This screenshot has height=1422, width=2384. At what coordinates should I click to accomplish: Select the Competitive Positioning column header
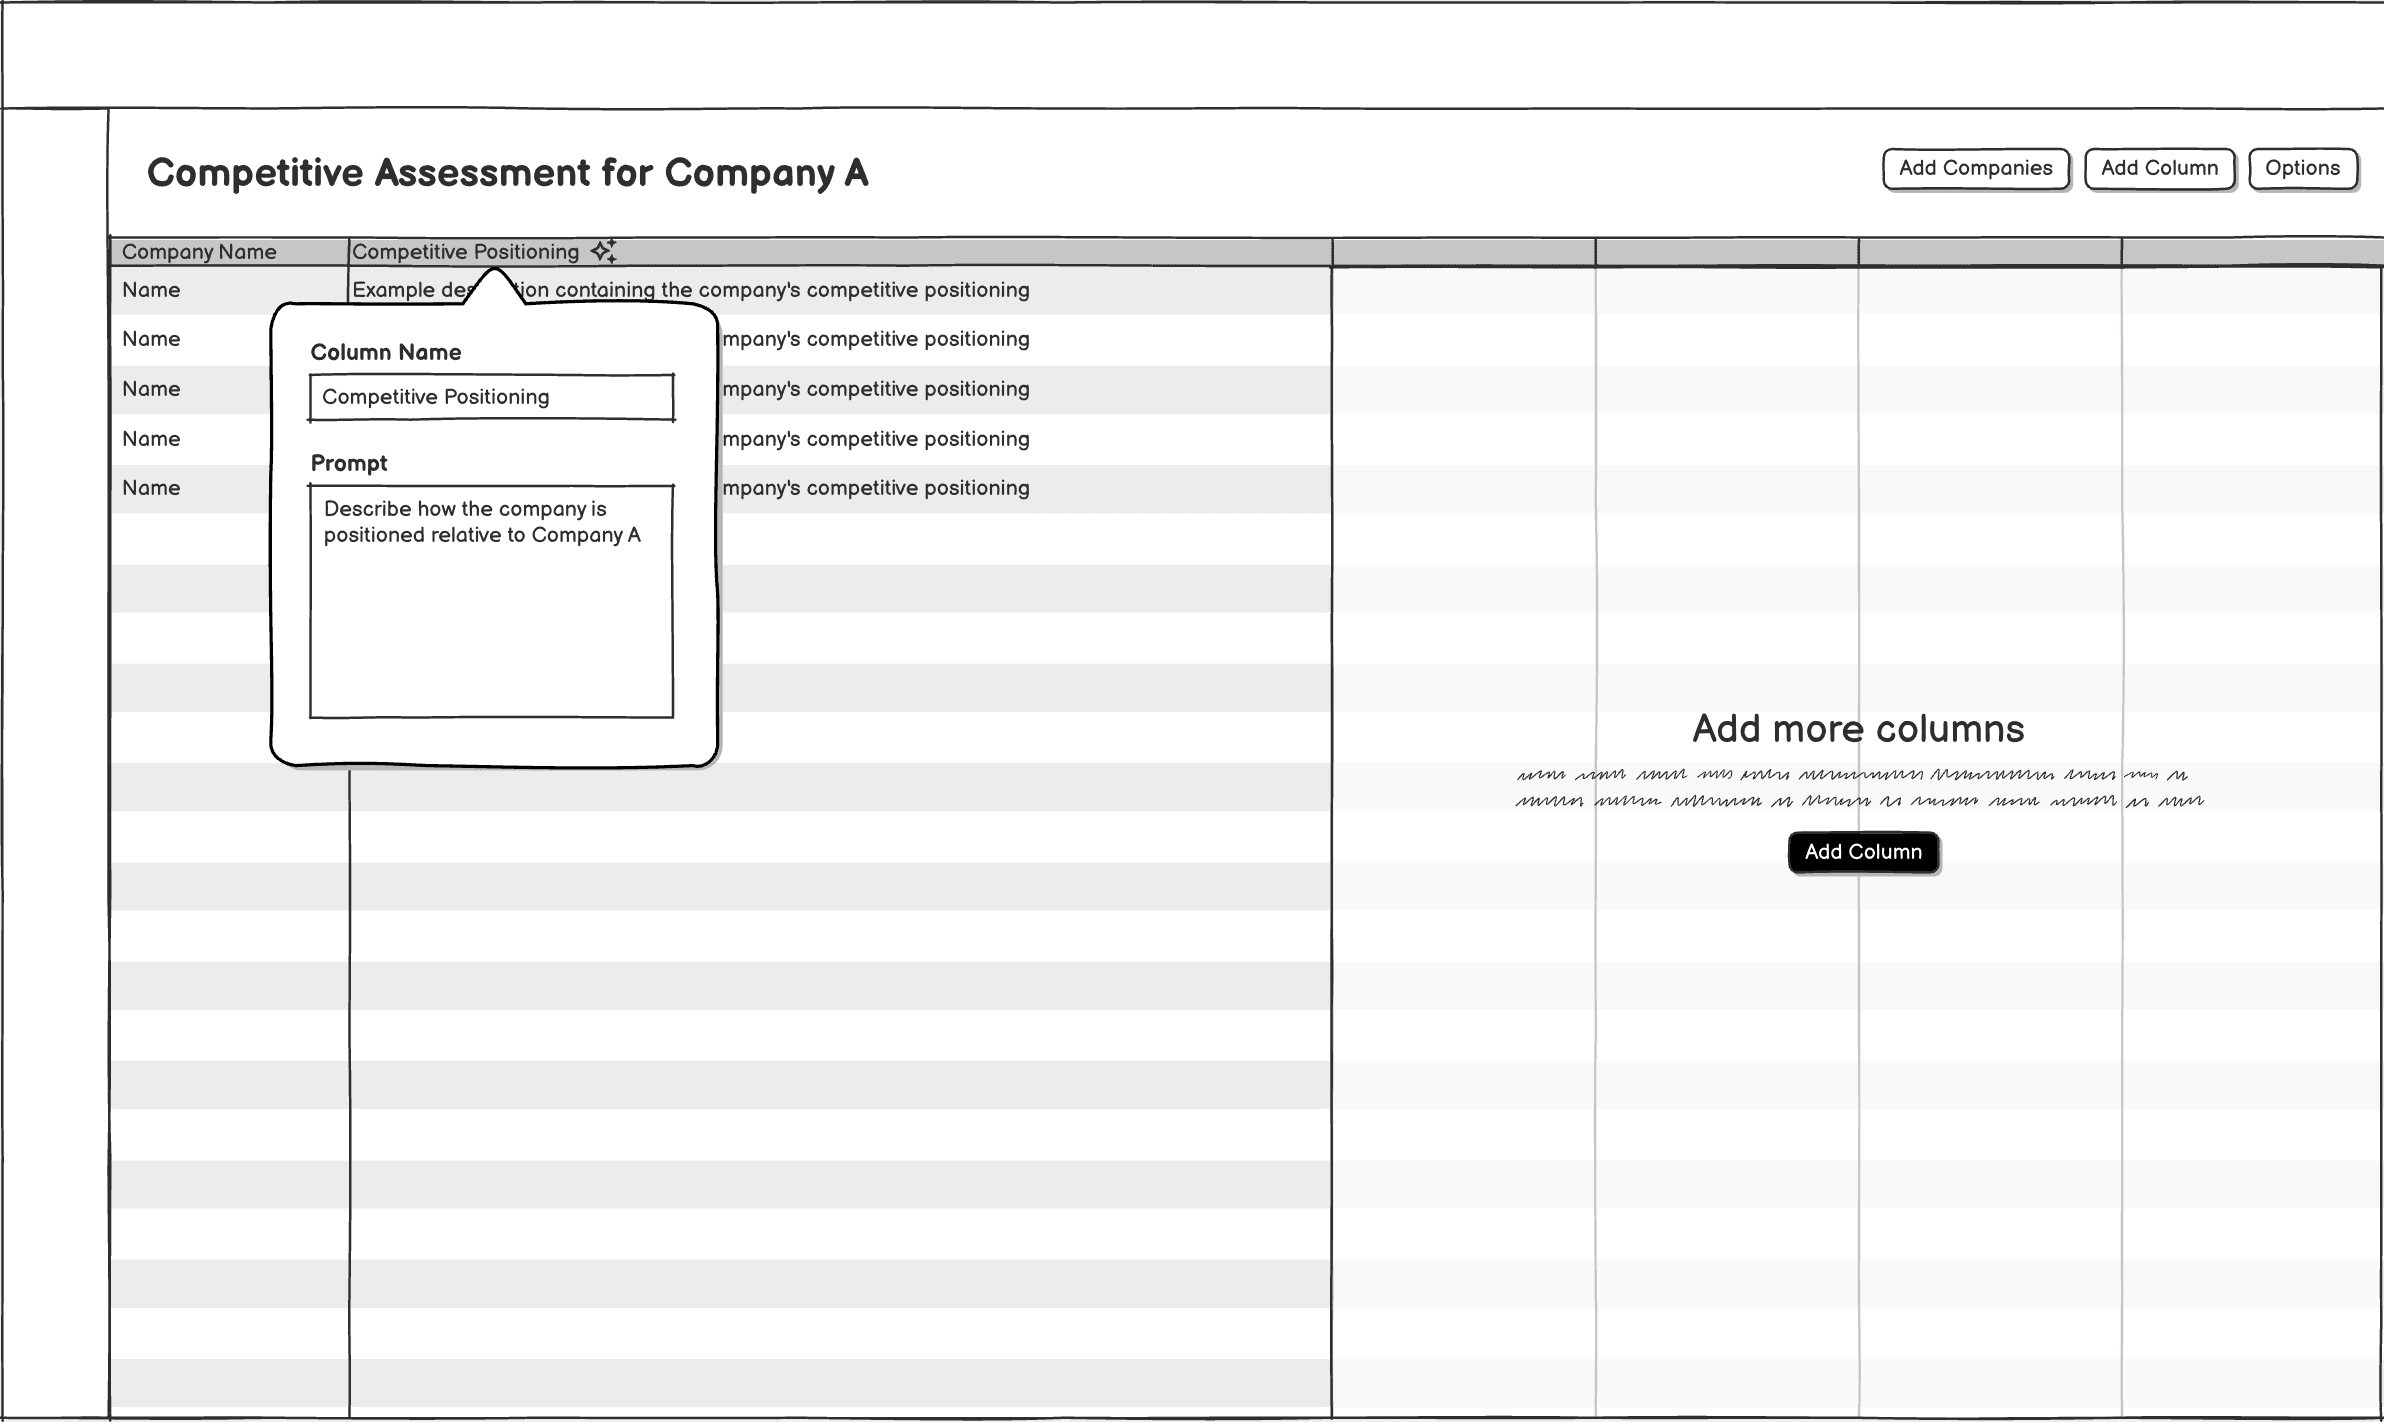tap(465, 252)
